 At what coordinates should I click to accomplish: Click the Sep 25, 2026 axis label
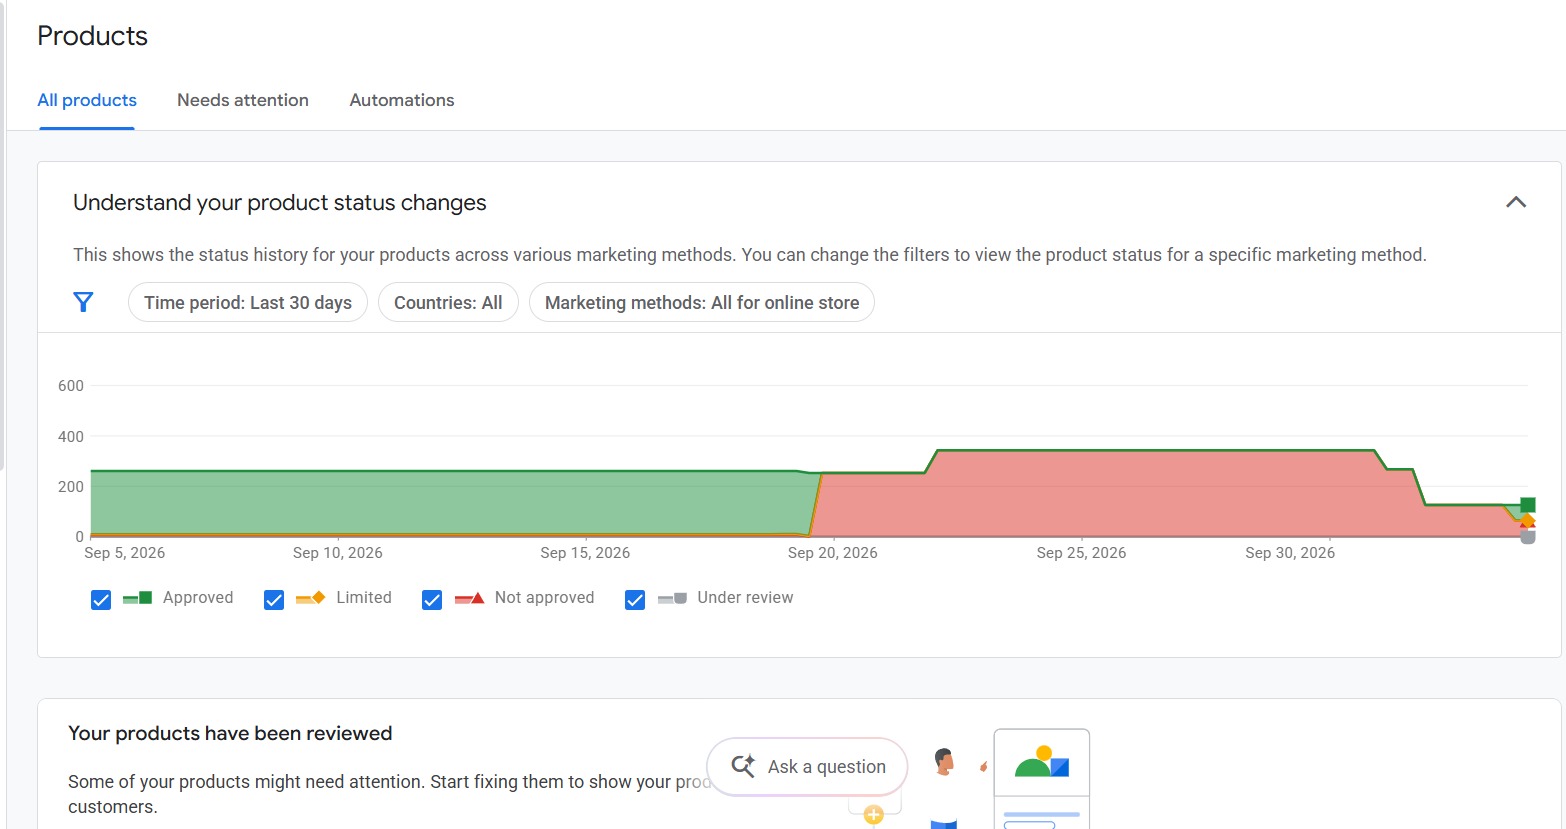1081,553
